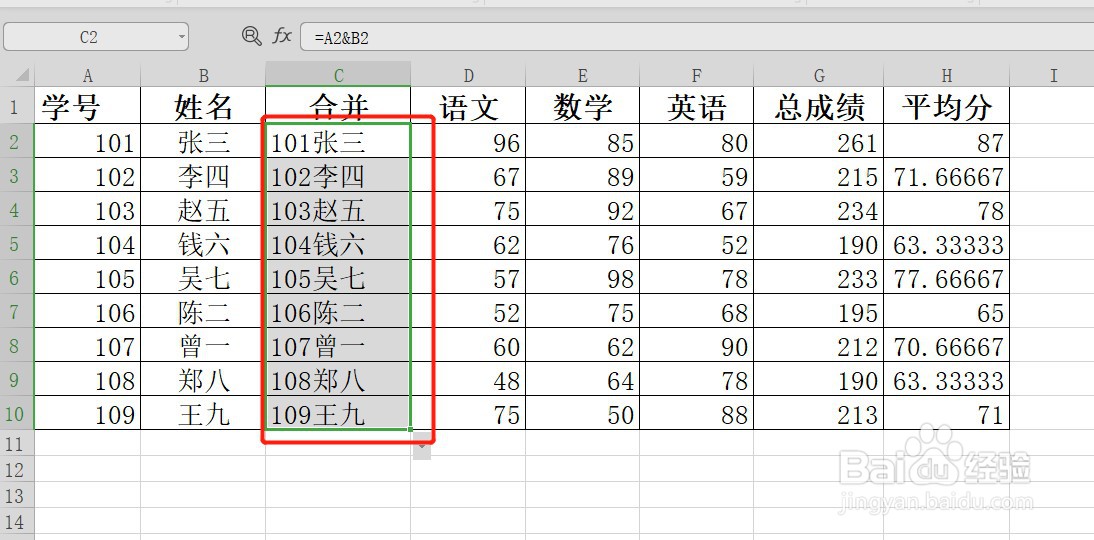
Task: Open the Name Box dropdown arrow
Action: (x=182, y=36)
